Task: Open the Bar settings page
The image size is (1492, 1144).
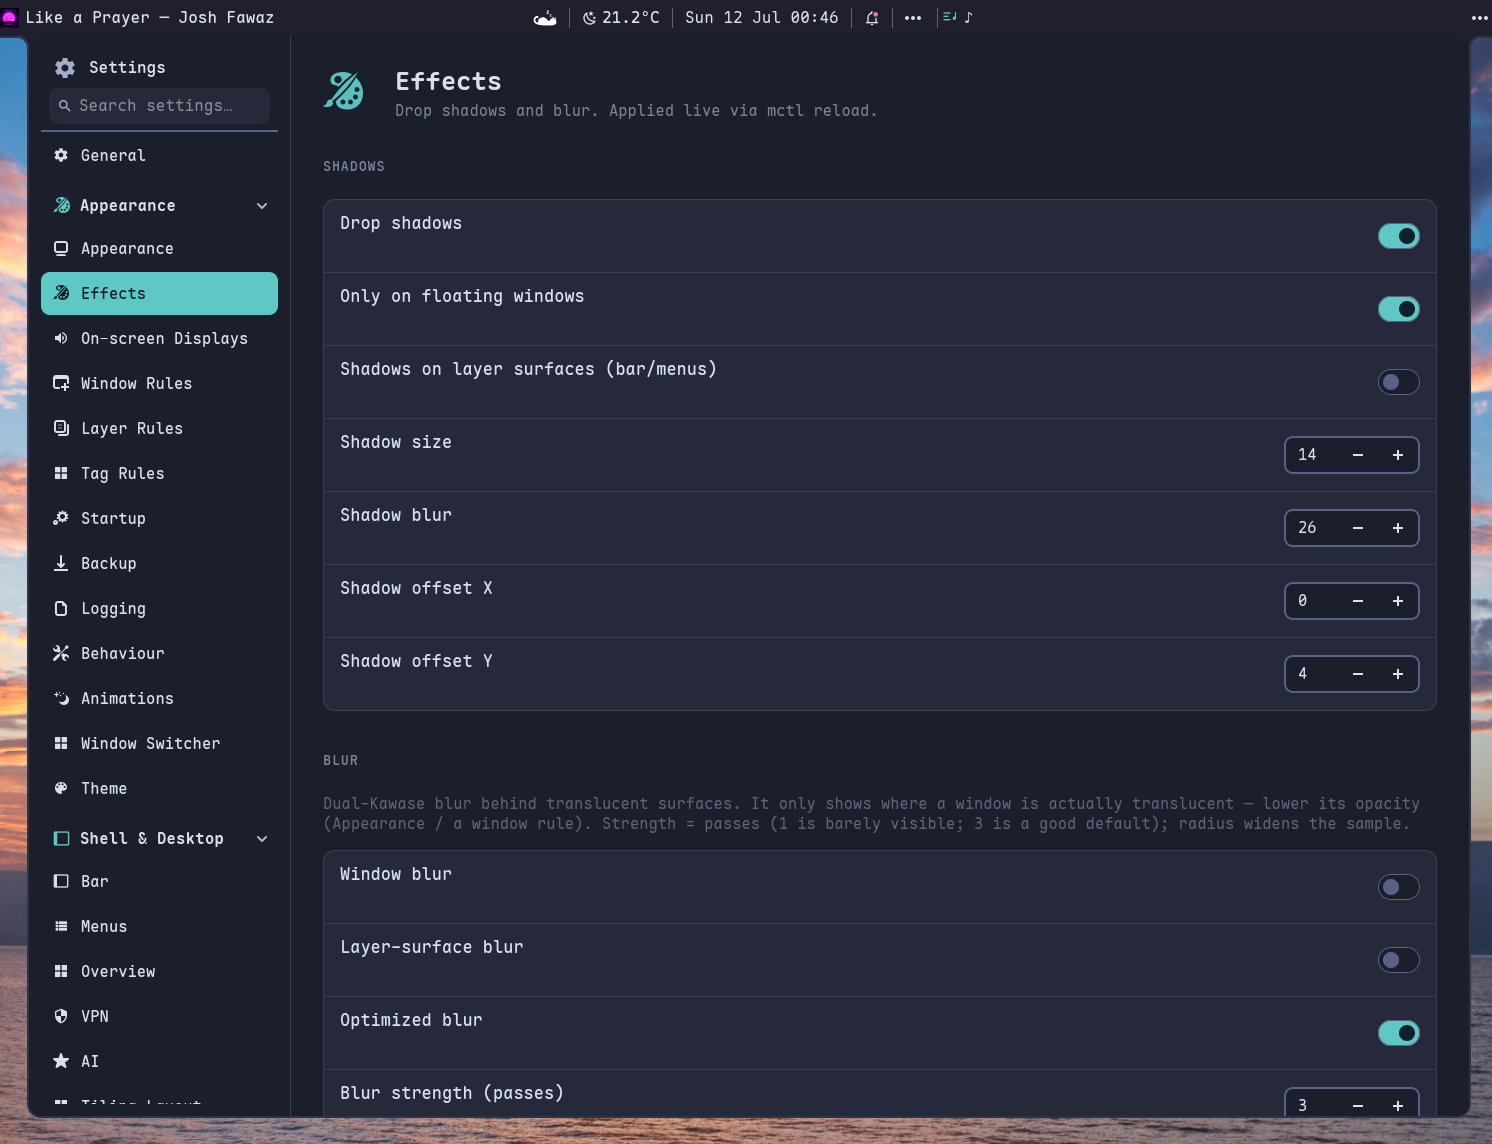Action: tap(159, 882)
